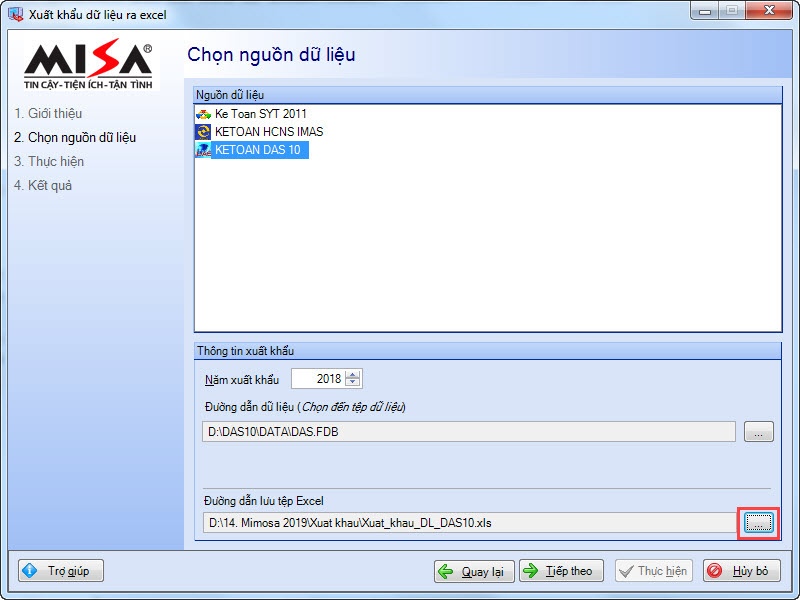Click the window title bar app icon

coord(16,14)
